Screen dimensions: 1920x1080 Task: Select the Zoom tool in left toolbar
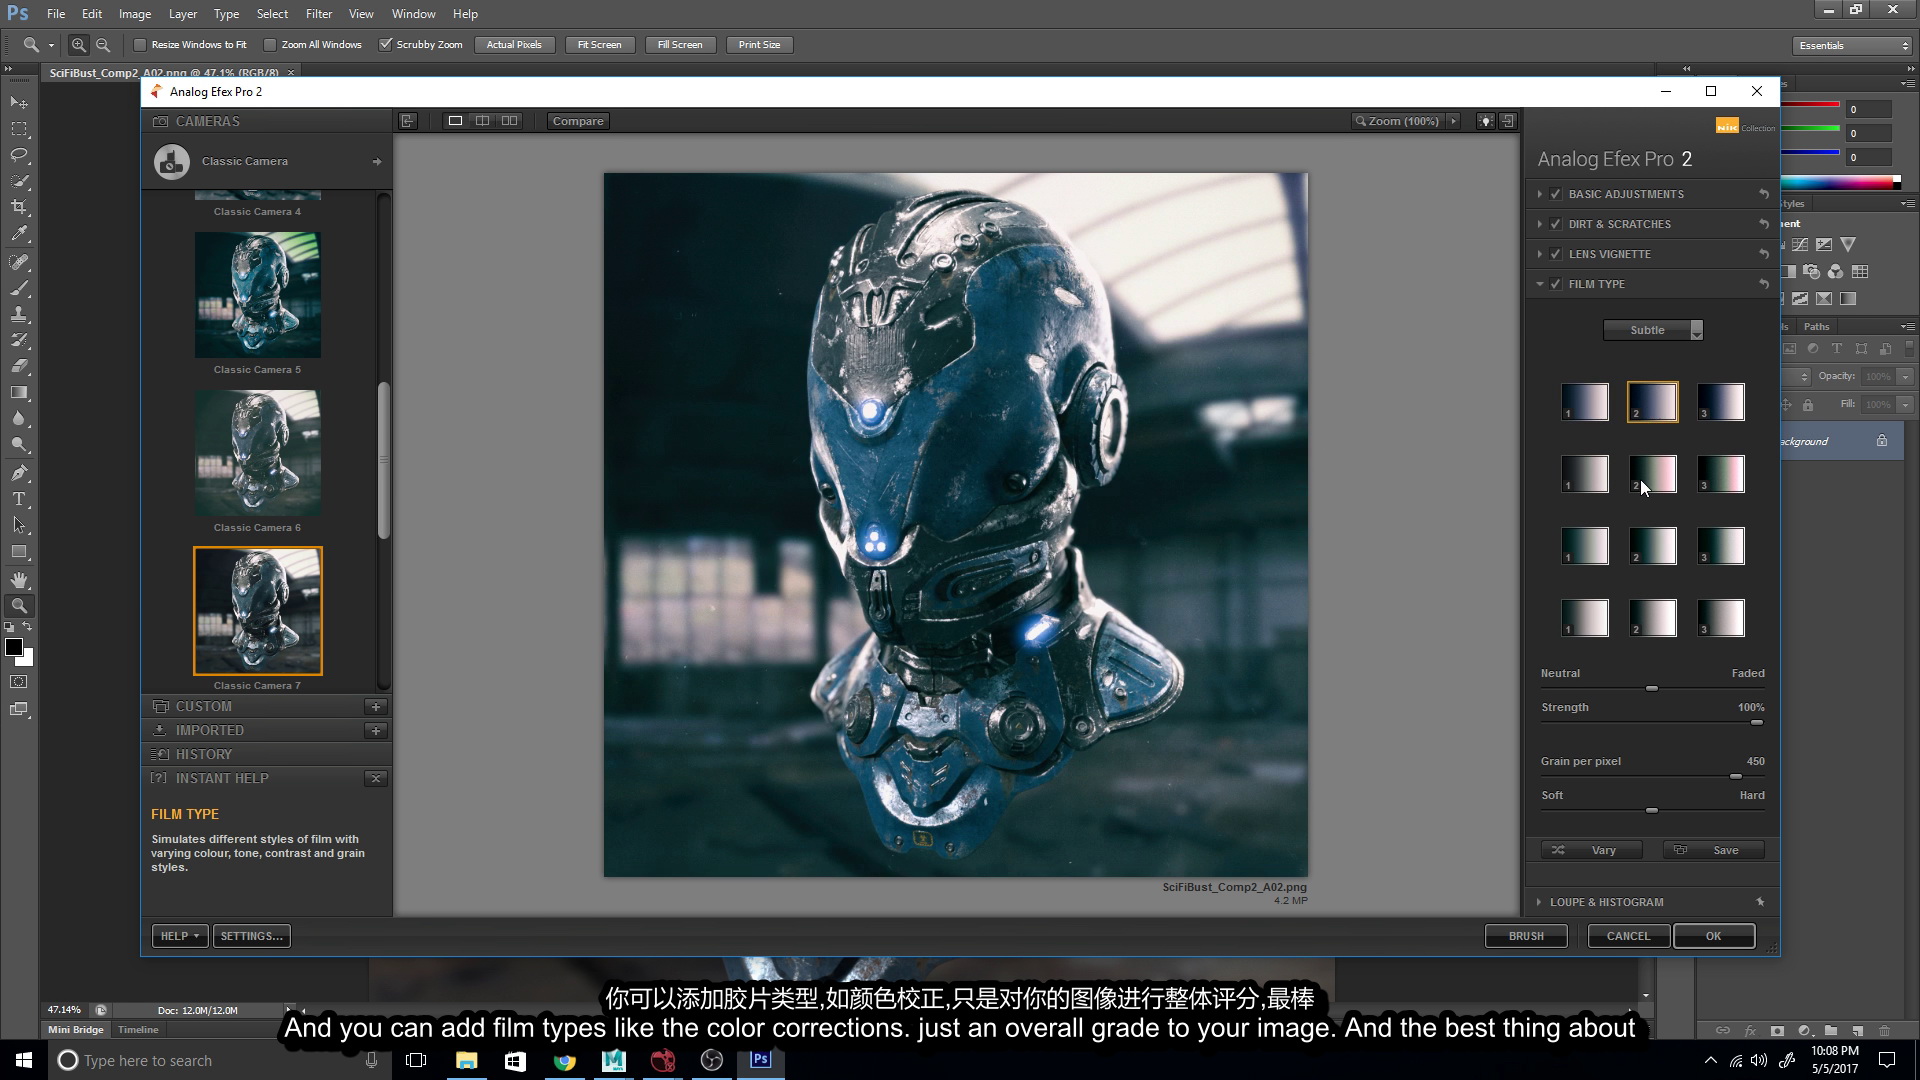click(19, 606)
